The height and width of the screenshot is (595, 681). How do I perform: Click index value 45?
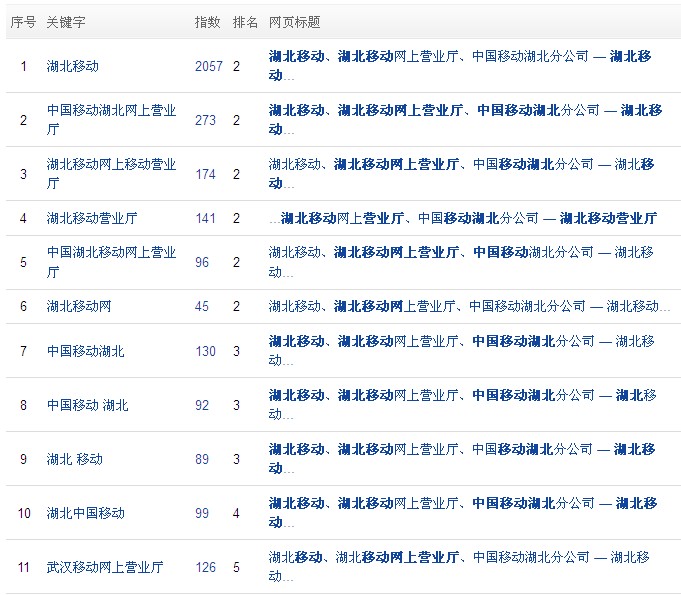[202, 307]
